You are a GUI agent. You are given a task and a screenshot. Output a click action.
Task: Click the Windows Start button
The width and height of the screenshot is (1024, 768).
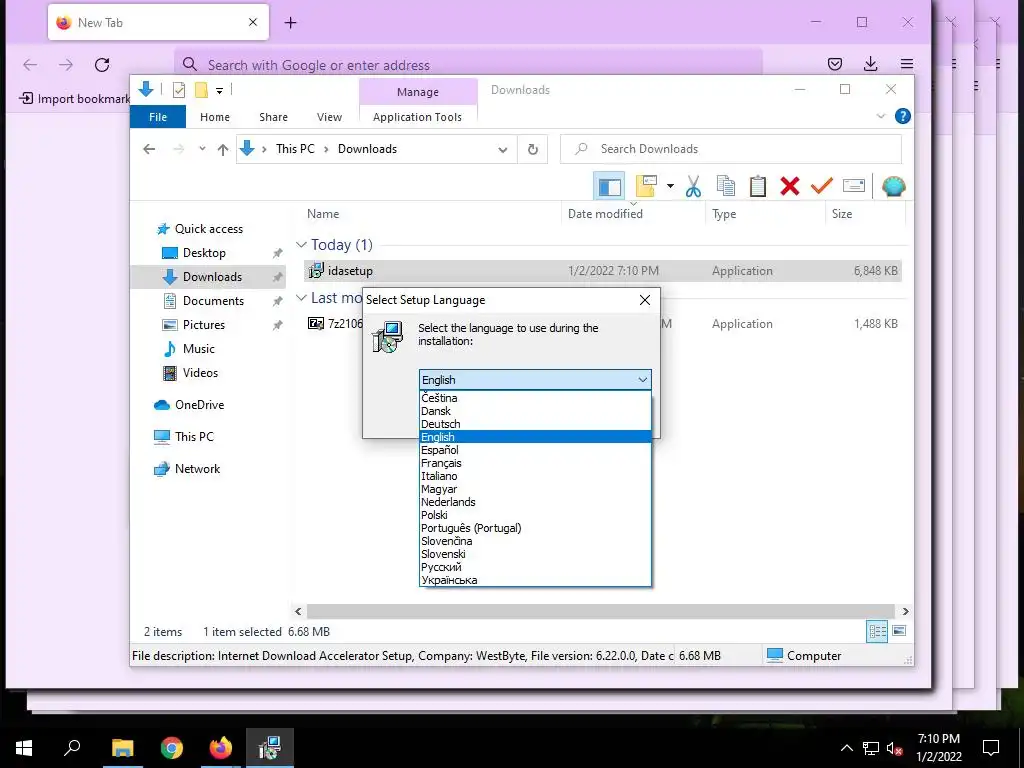tap(24, 748)
